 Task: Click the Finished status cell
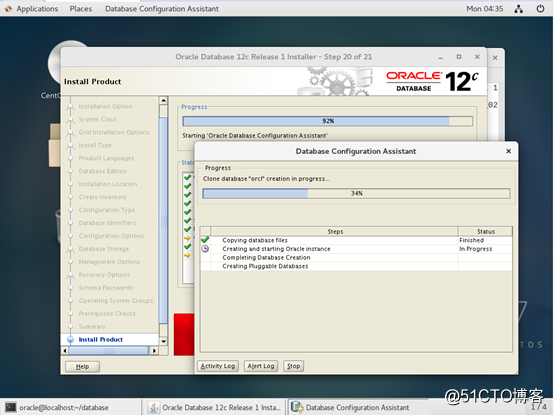(485, 240)
